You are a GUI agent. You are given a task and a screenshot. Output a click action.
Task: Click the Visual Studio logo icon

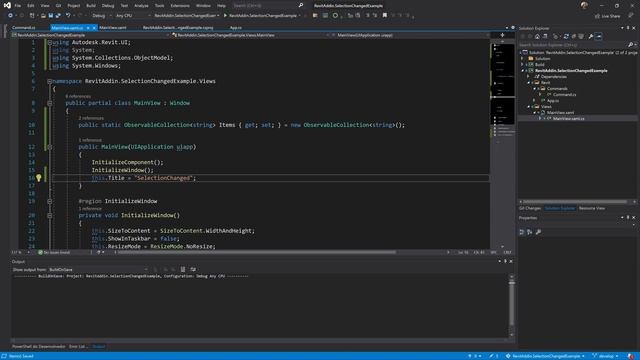[7, 5]
